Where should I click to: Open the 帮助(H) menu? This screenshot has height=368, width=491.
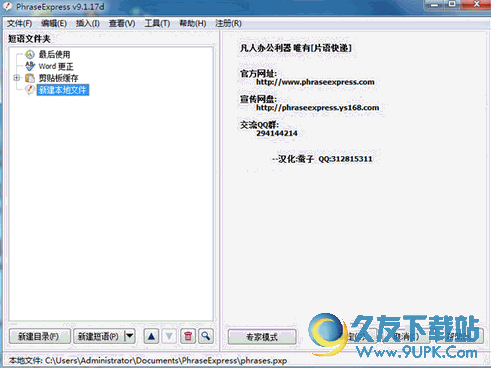click(193, 24)
